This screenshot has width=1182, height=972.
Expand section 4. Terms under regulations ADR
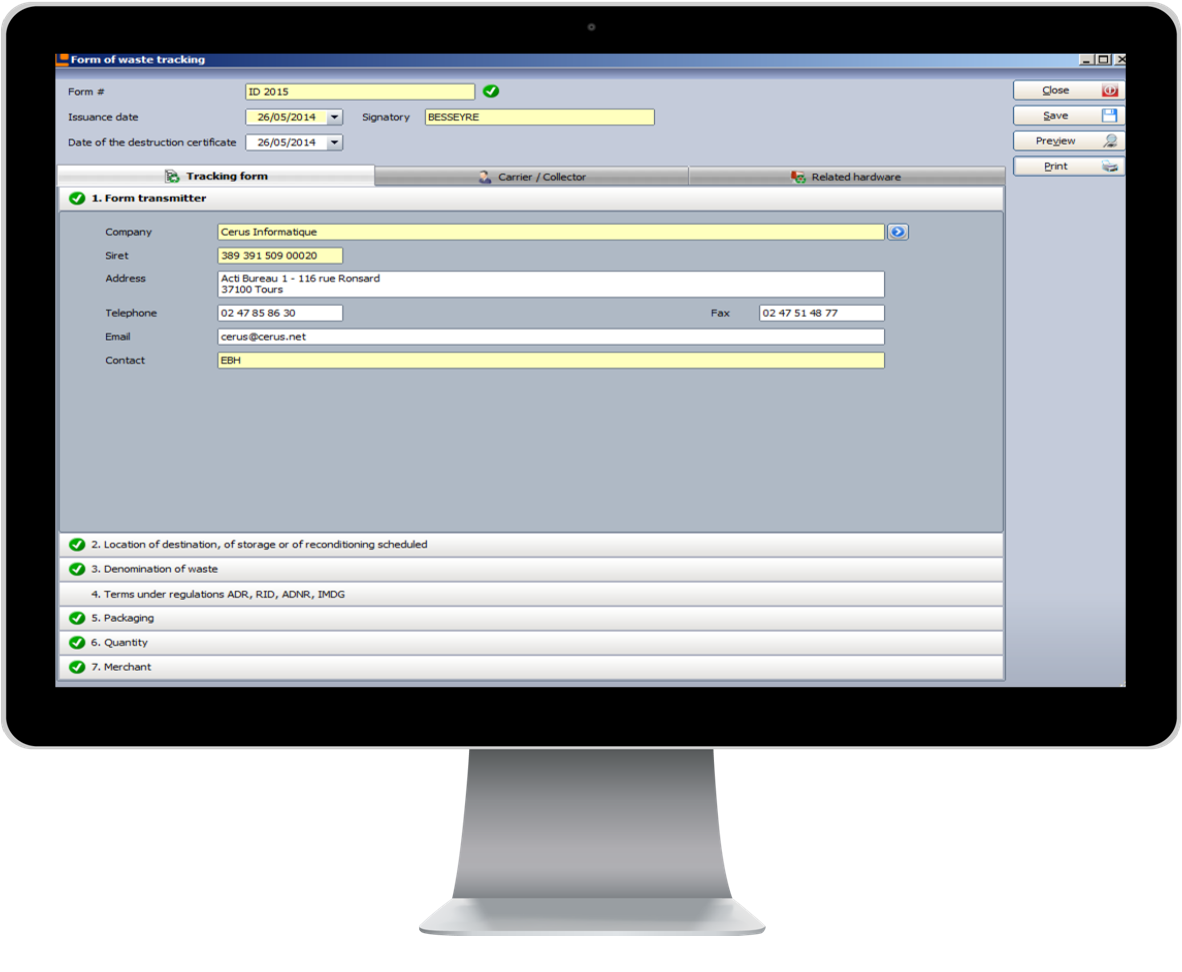coord(531,594)
